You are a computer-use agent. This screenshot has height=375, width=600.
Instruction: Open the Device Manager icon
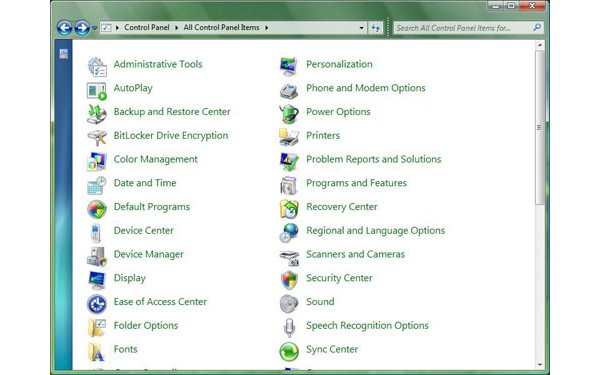point(97,256)
